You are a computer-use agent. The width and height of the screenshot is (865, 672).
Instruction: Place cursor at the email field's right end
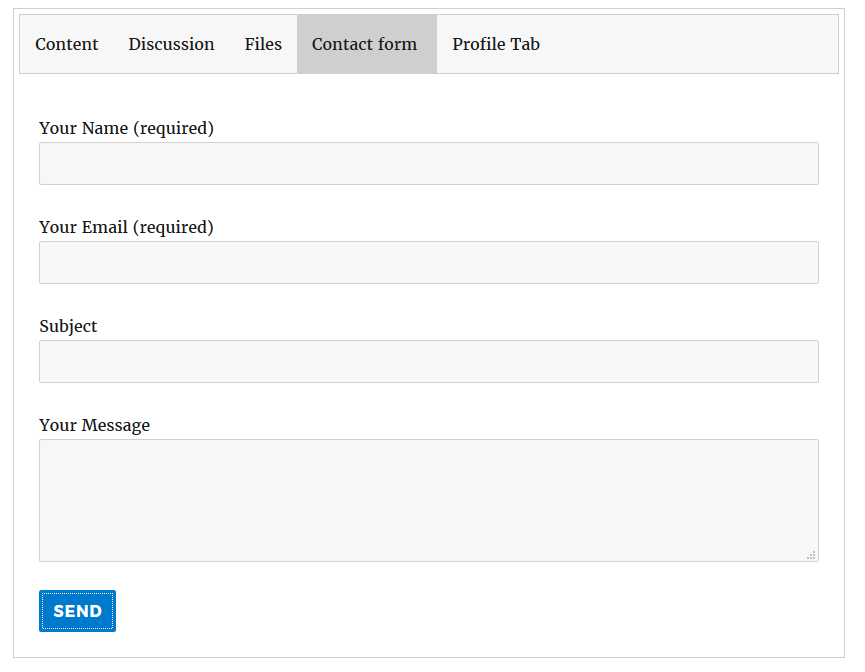tap(811, 263)
